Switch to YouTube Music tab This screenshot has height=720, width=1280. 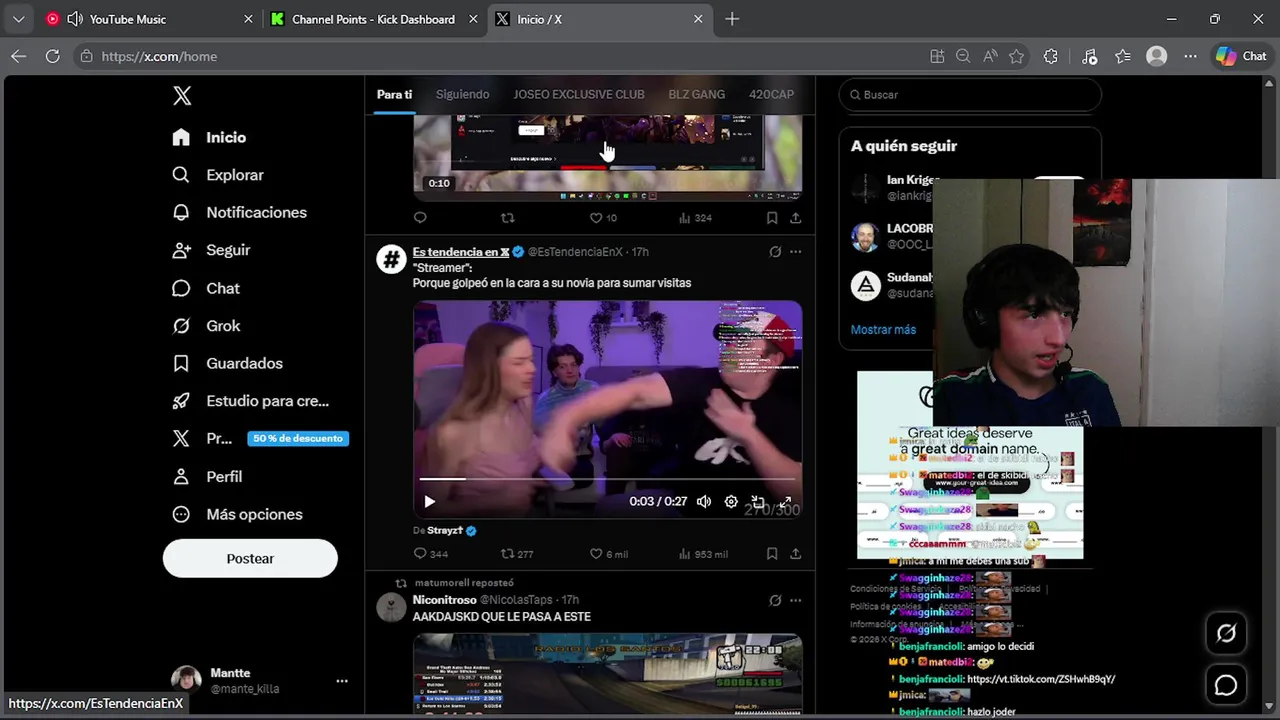coord(150,19)
